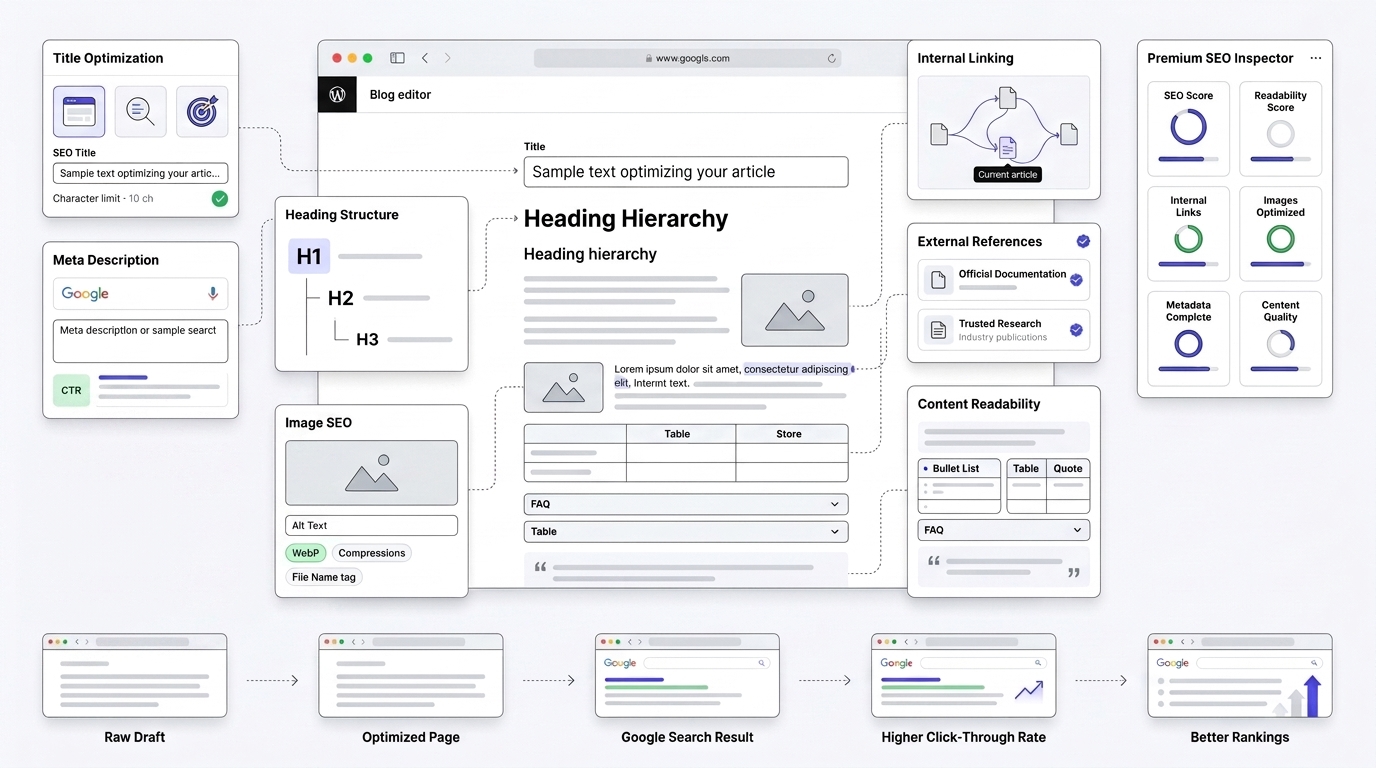Expand the FAQ dropdown in blog editor

coord(686,504)
